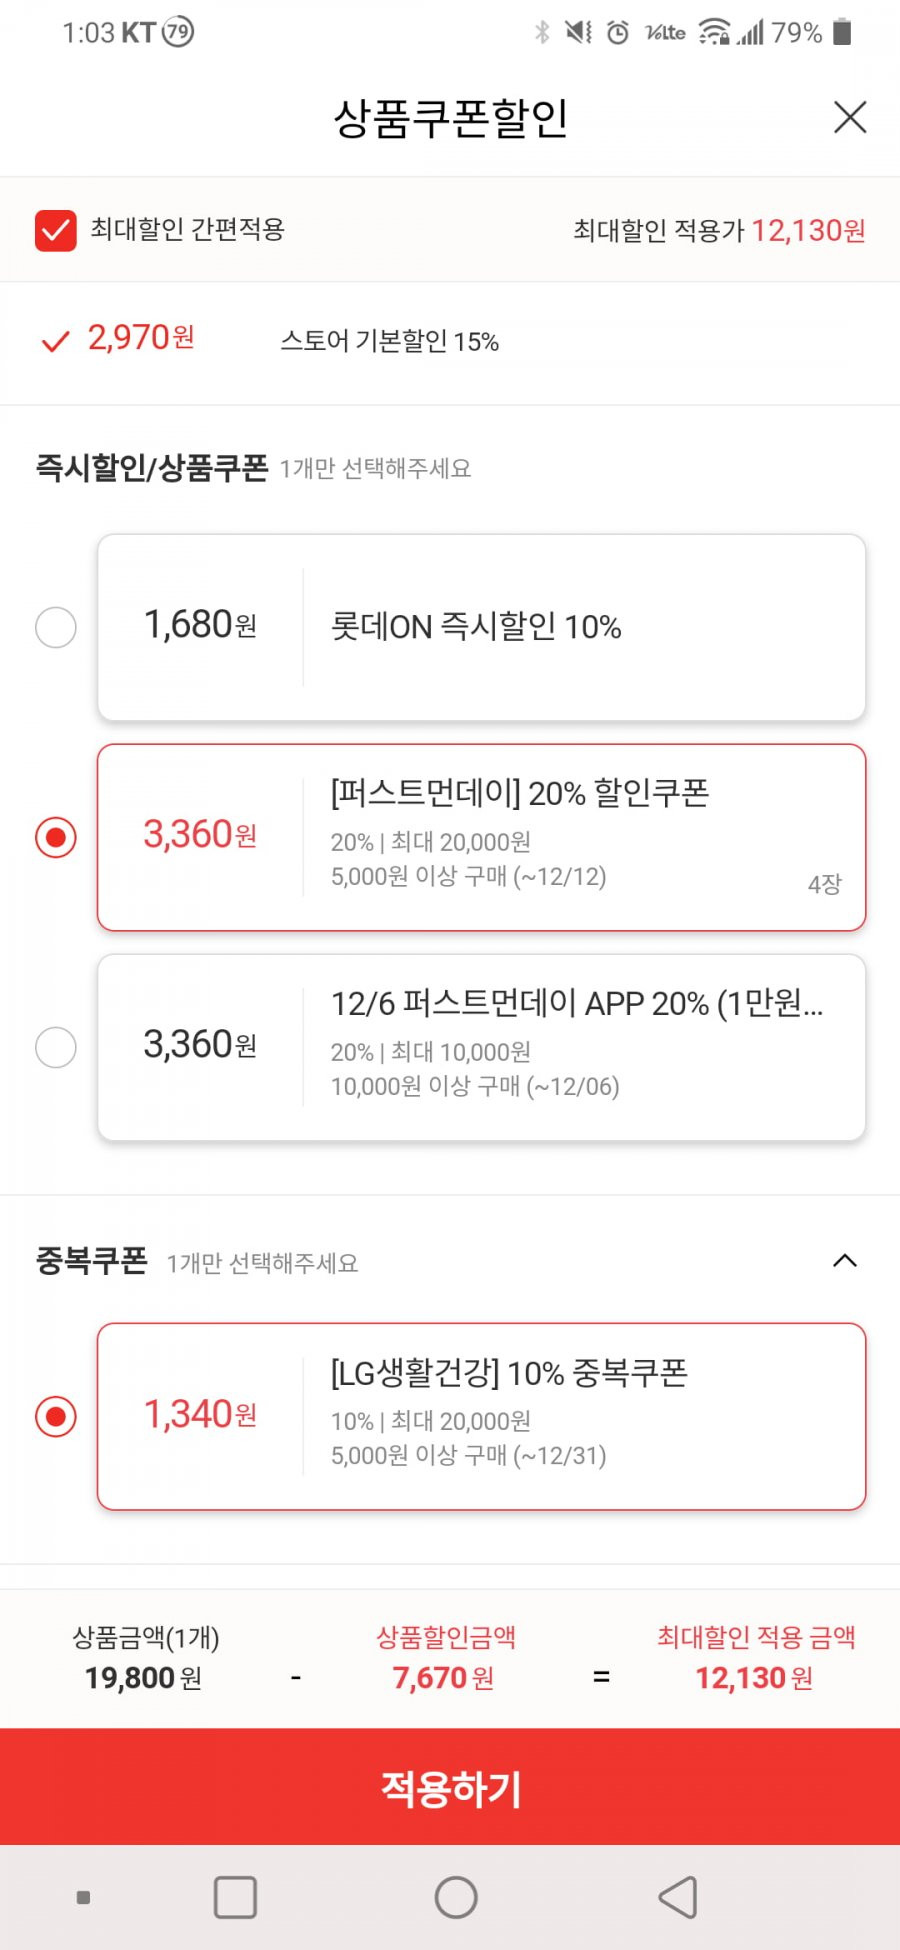Tap the 적용하기 apply button
Image resolution: width=900 pixels, height=1950 pixels.
click(x=450, y=1787)
